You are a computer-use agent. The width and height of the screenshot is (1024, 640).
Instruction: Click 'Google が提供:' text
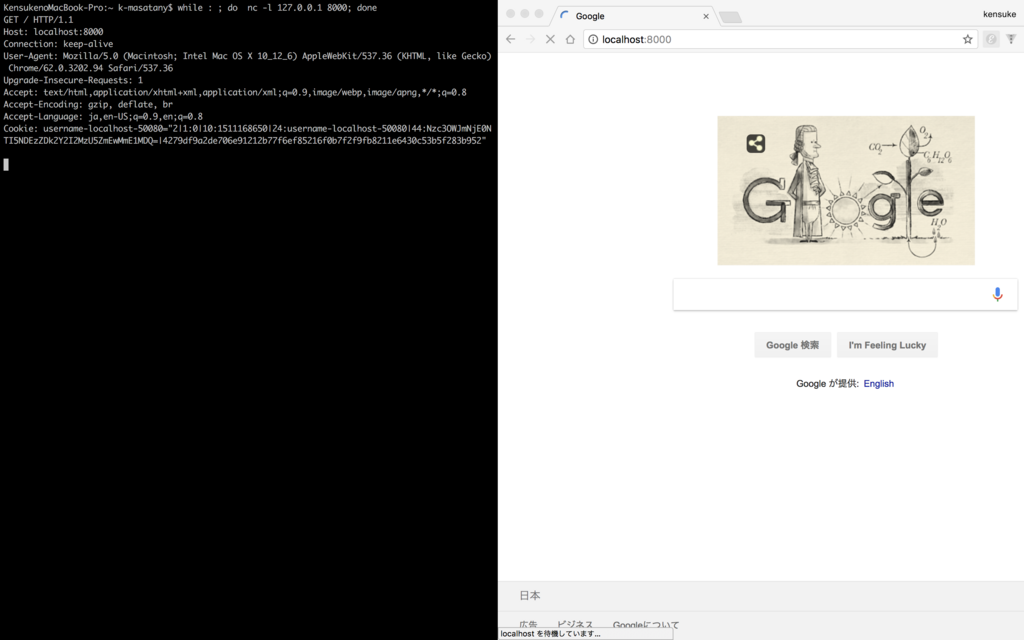coord(827,383)
